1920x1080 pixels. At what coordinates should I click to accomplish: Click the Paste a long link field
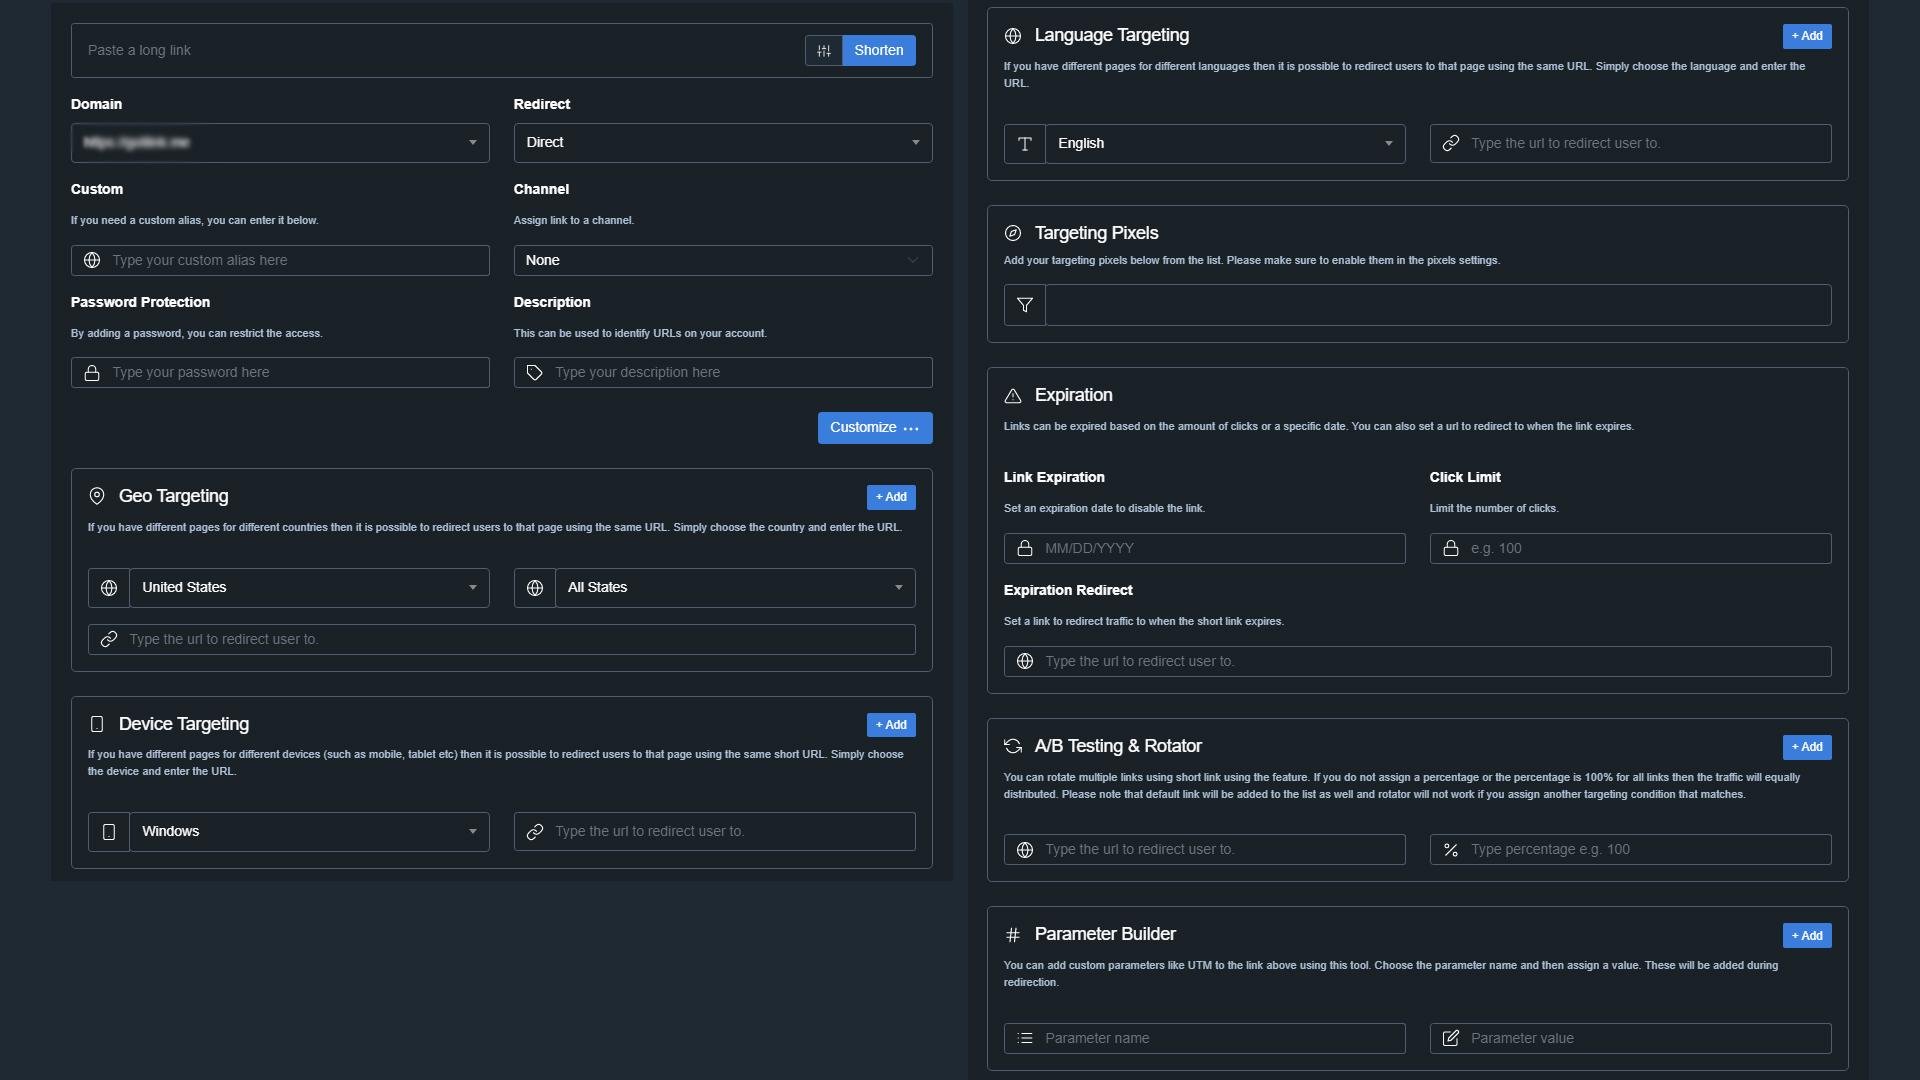(440, 51)
